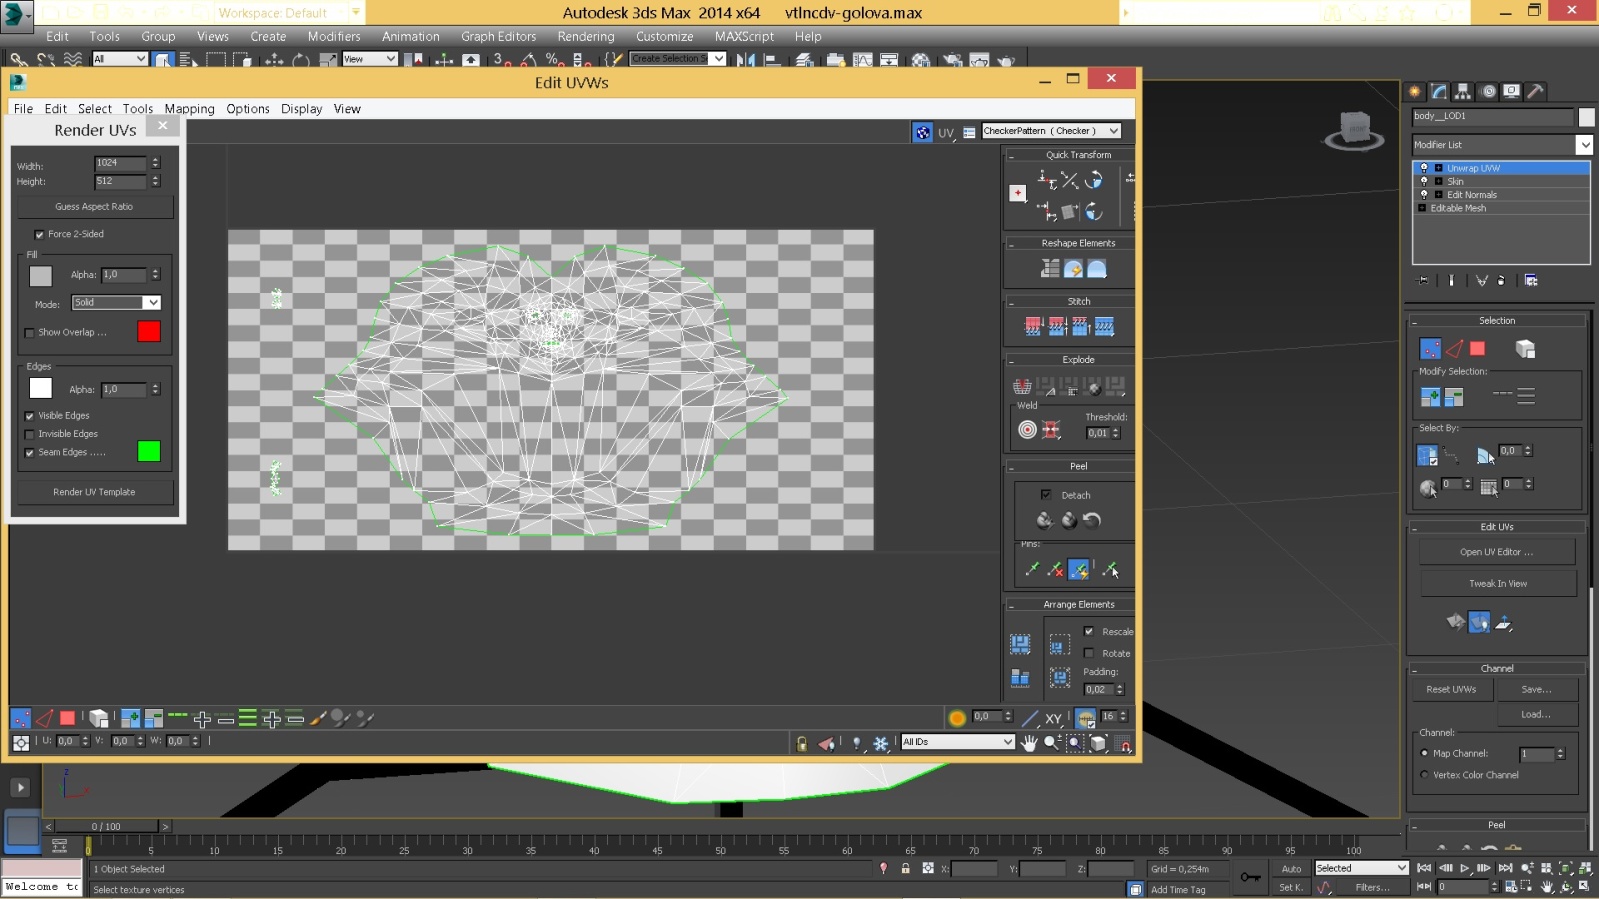
Task: Toggle Rescale checkbox in Arrange Elements
Action: pos(1089,631)
